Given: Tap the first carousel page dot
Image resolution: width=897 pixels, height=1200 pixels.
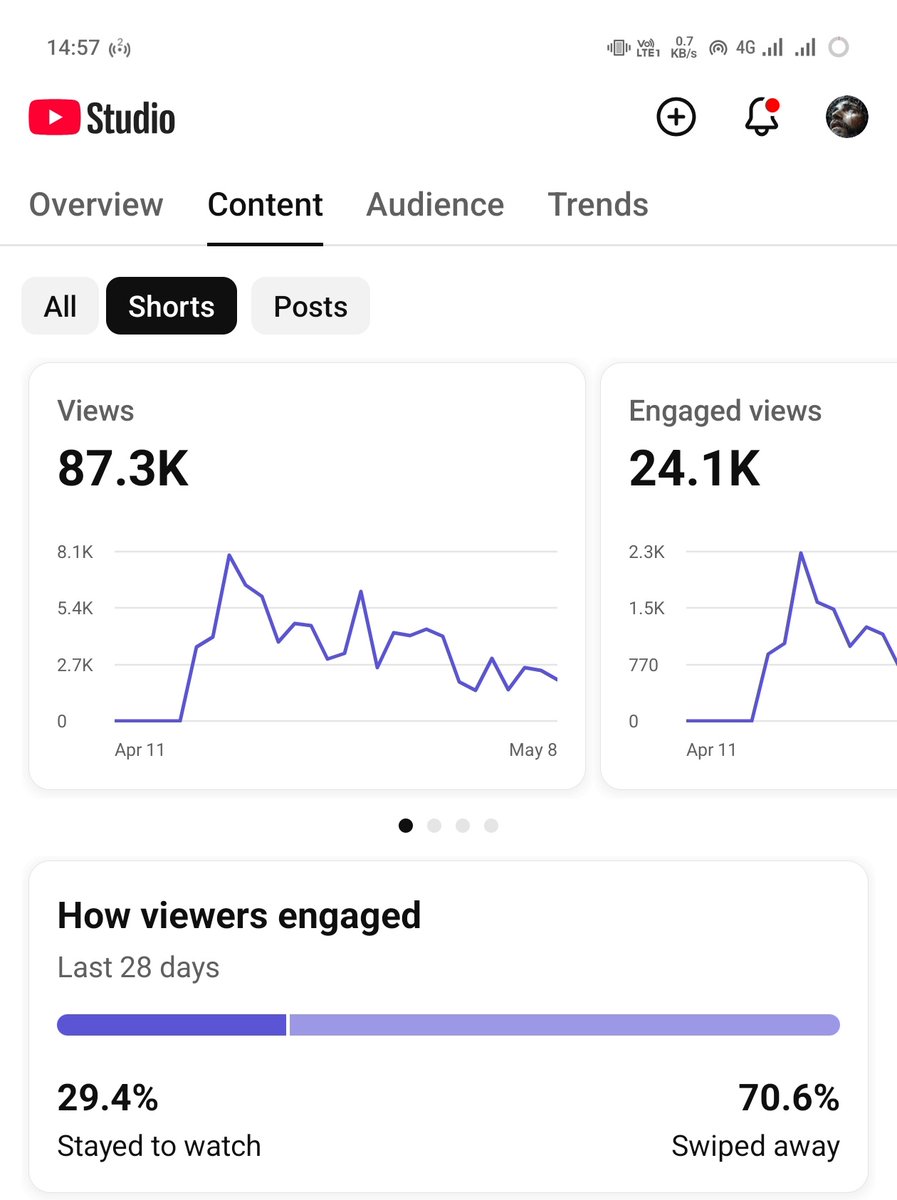Looking at the screenshot, I should pos(406,825).
